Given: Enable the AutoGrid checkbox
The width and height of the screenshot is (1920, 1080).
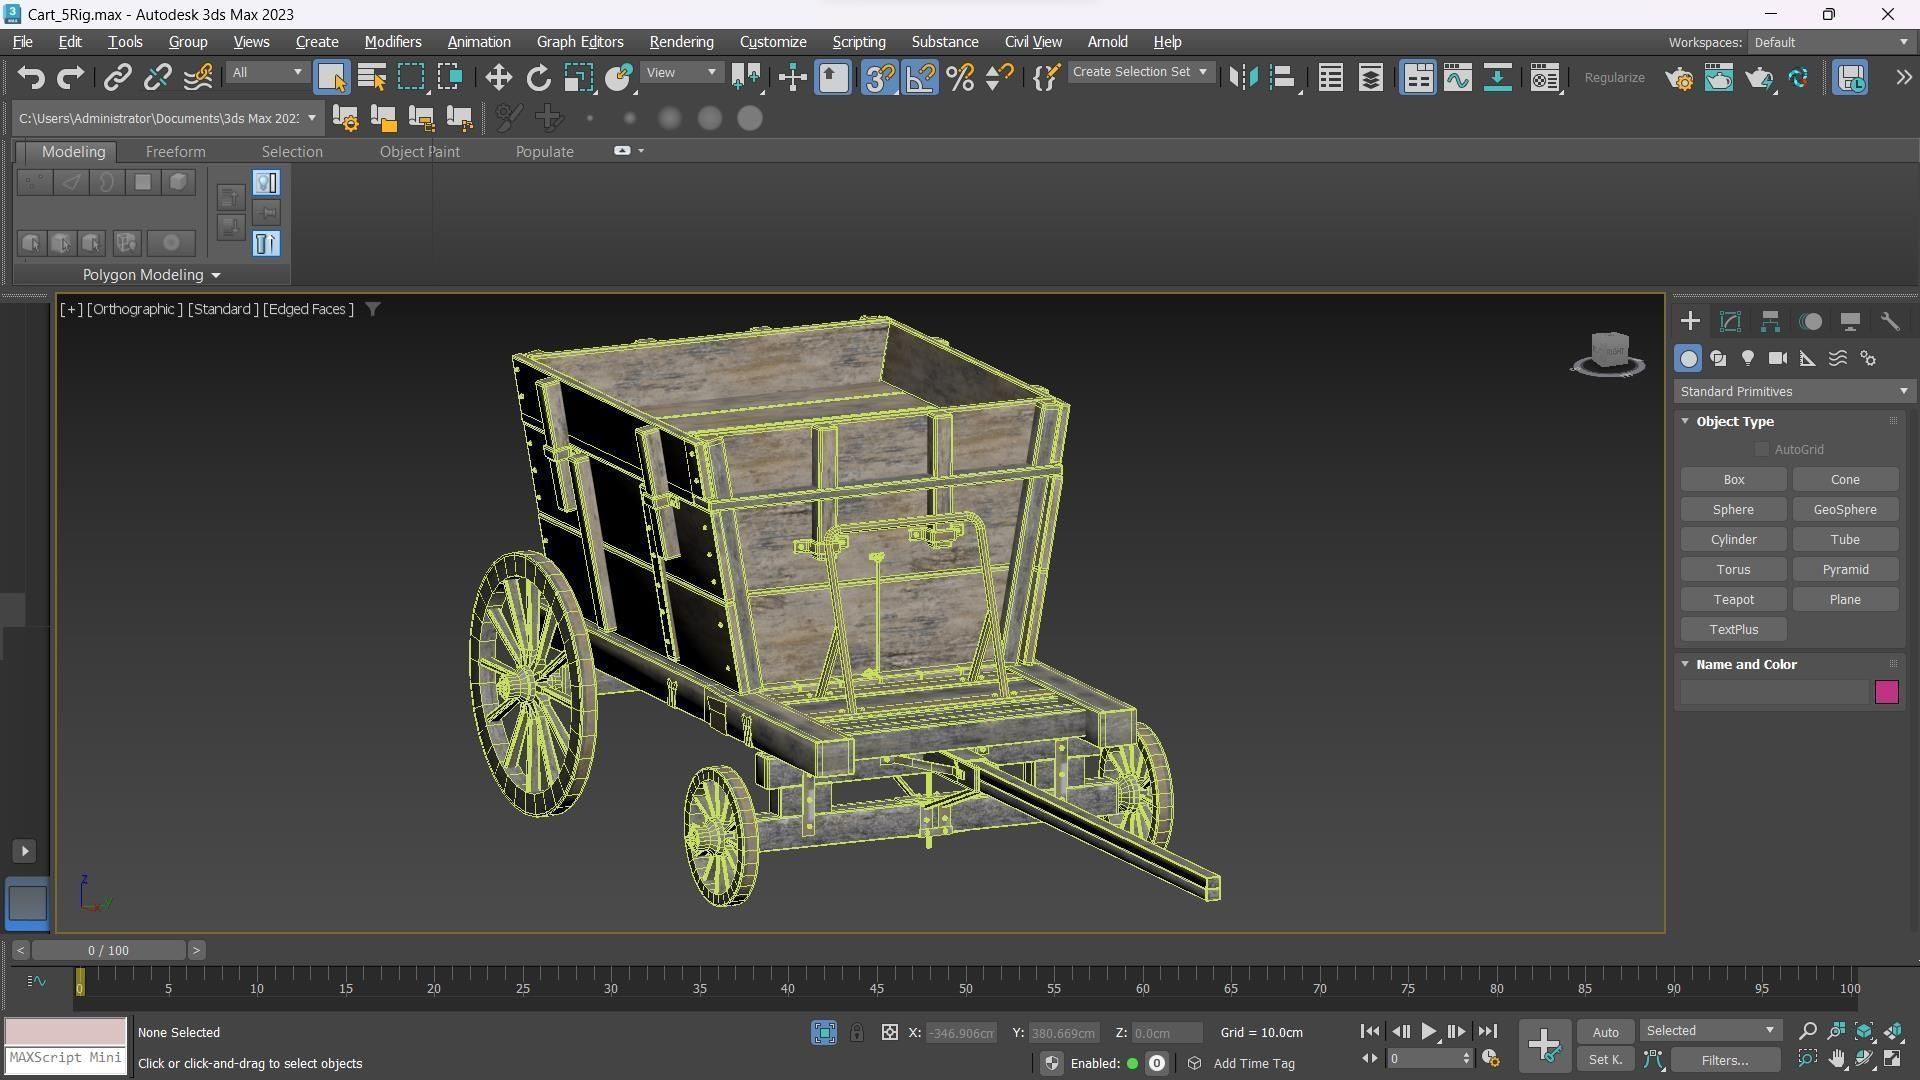Looking at the screenshot, I should pyautogui.click(x=1762, y=449).
